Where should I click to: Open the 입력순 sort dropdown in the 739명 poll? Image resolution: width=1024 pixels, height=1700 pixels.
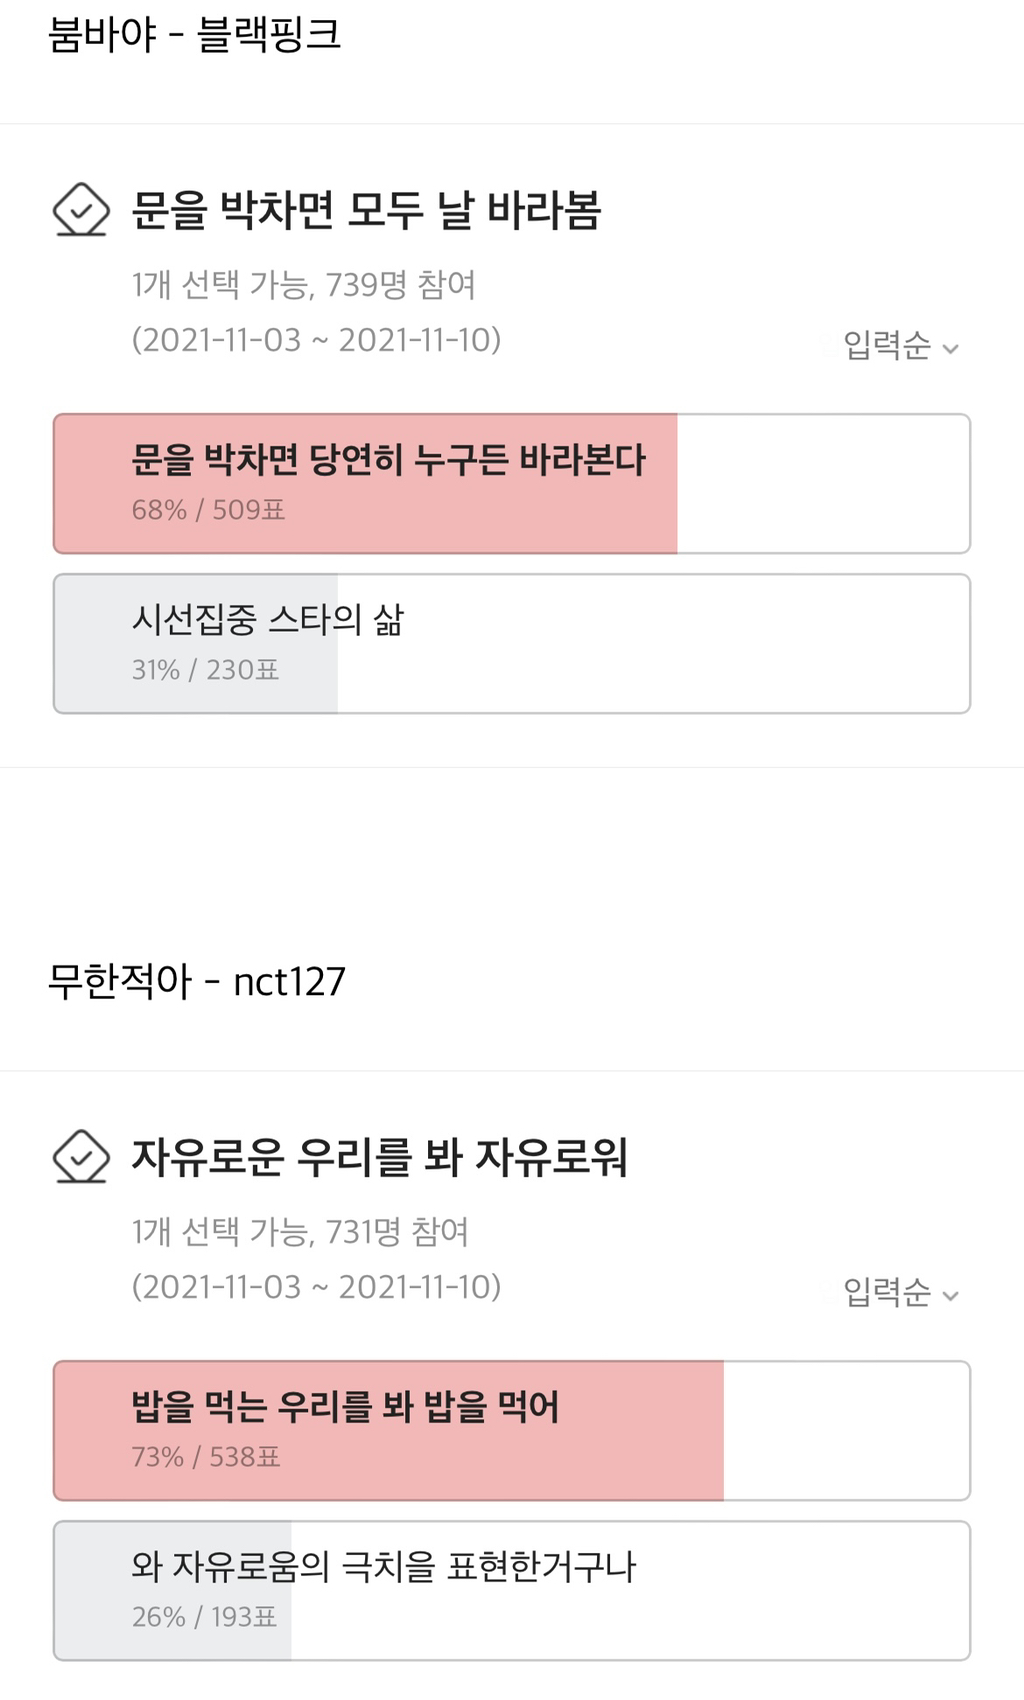point(900,346)
